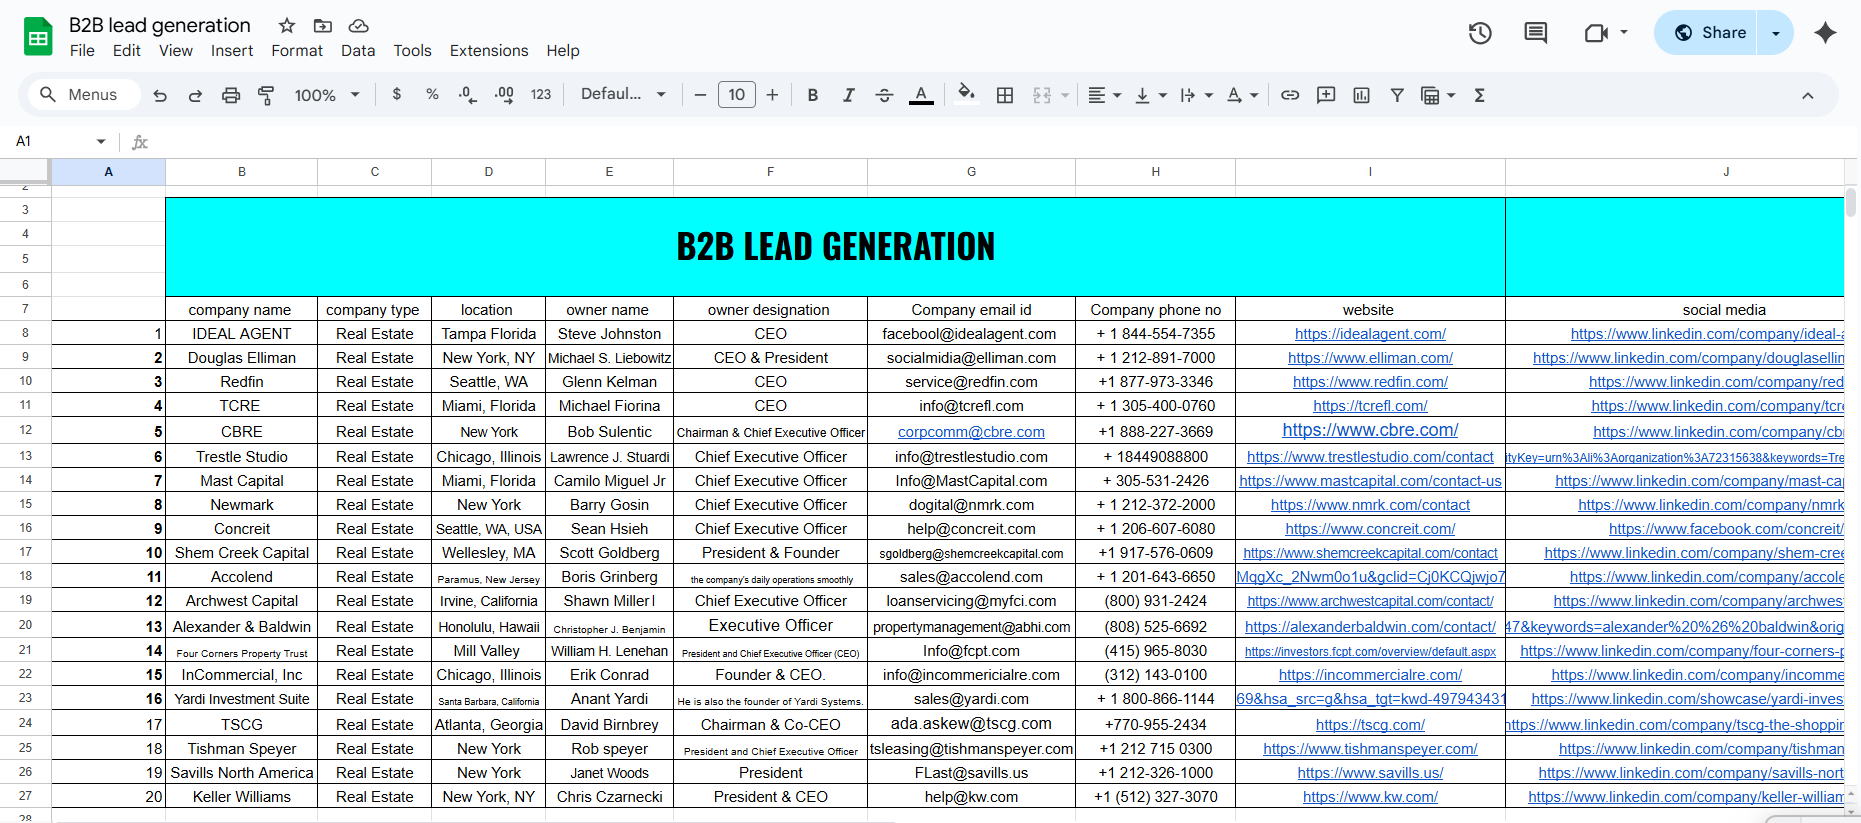Open the Tools menu
This screenshot has width=1861, height=823.
click(412, 51)
